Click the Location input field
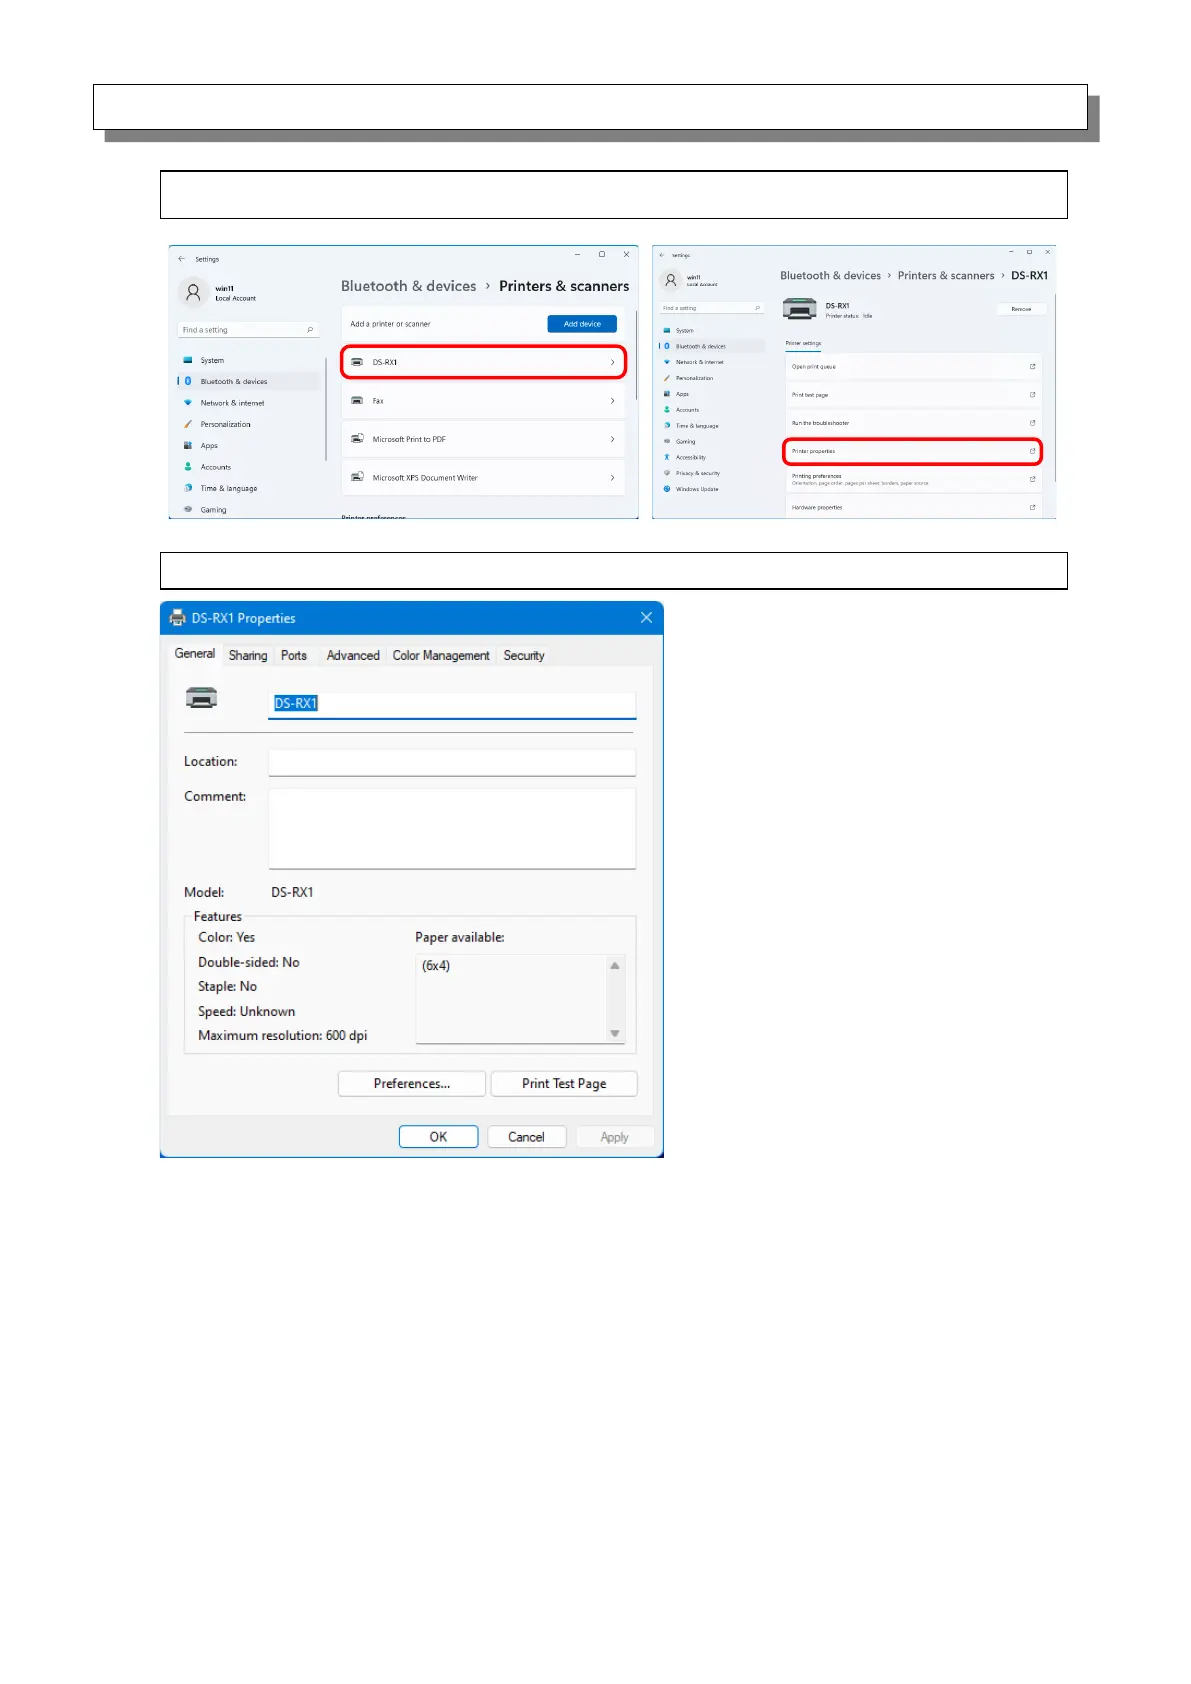The height and width of the screenshot is (1684, 1191). point(452,762)
